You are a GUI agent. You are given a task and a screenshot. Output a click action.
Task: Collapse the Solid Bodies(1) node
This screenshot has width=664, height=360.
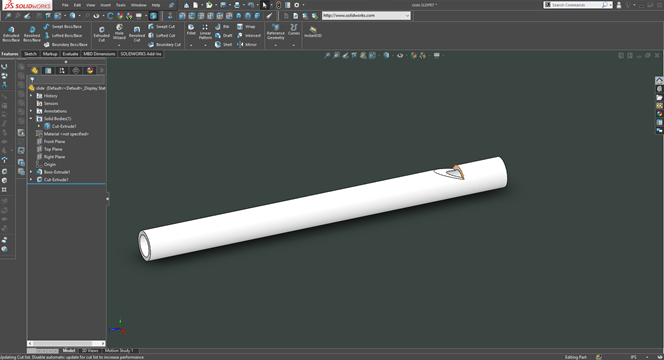pyautogui.click(x=31, y=119)
